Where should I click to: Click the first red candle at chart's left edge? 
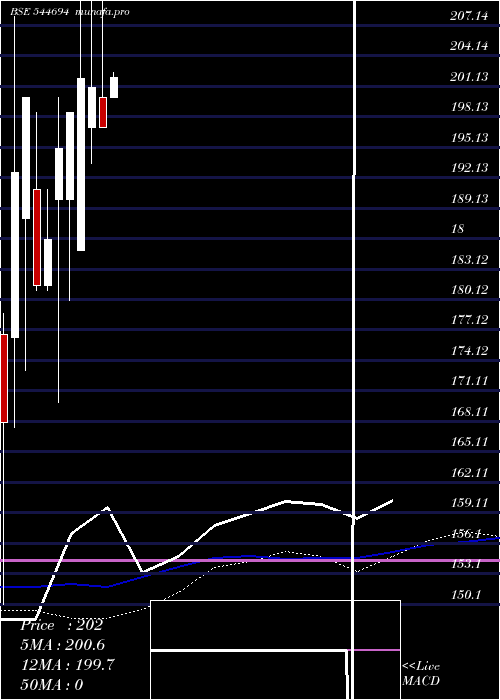coord(4,378)
